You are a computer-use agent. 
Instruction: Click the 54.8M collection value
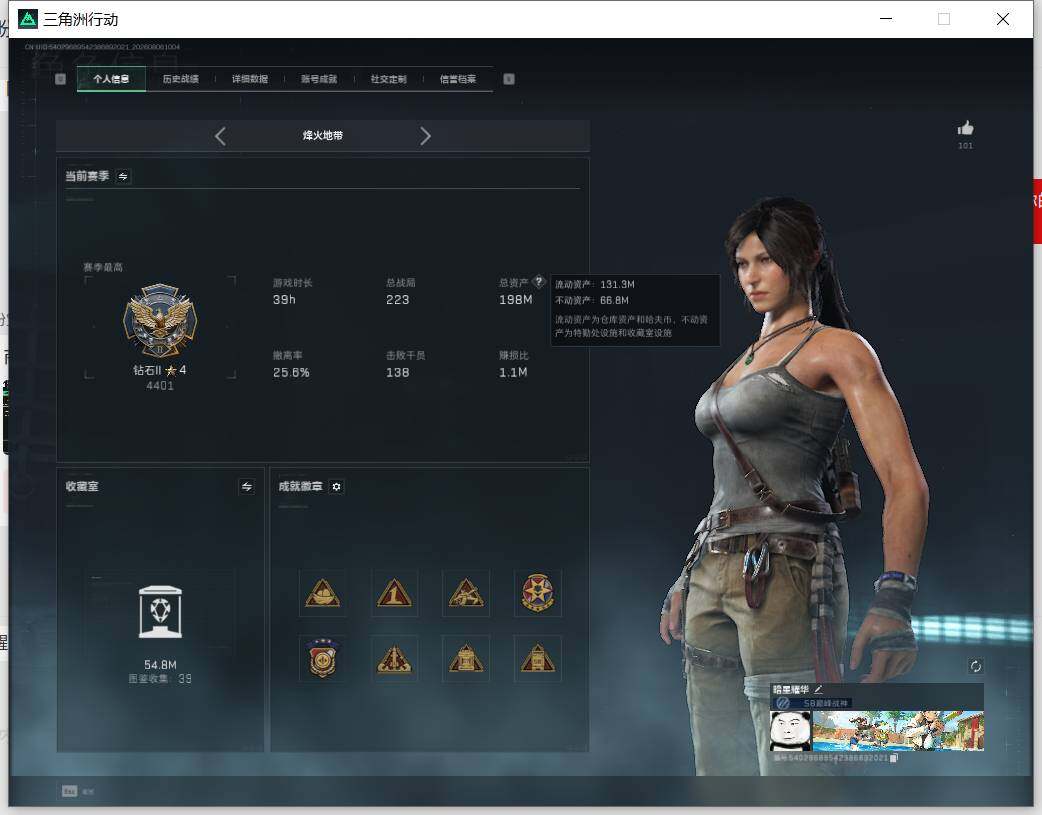tap(160, 665)
